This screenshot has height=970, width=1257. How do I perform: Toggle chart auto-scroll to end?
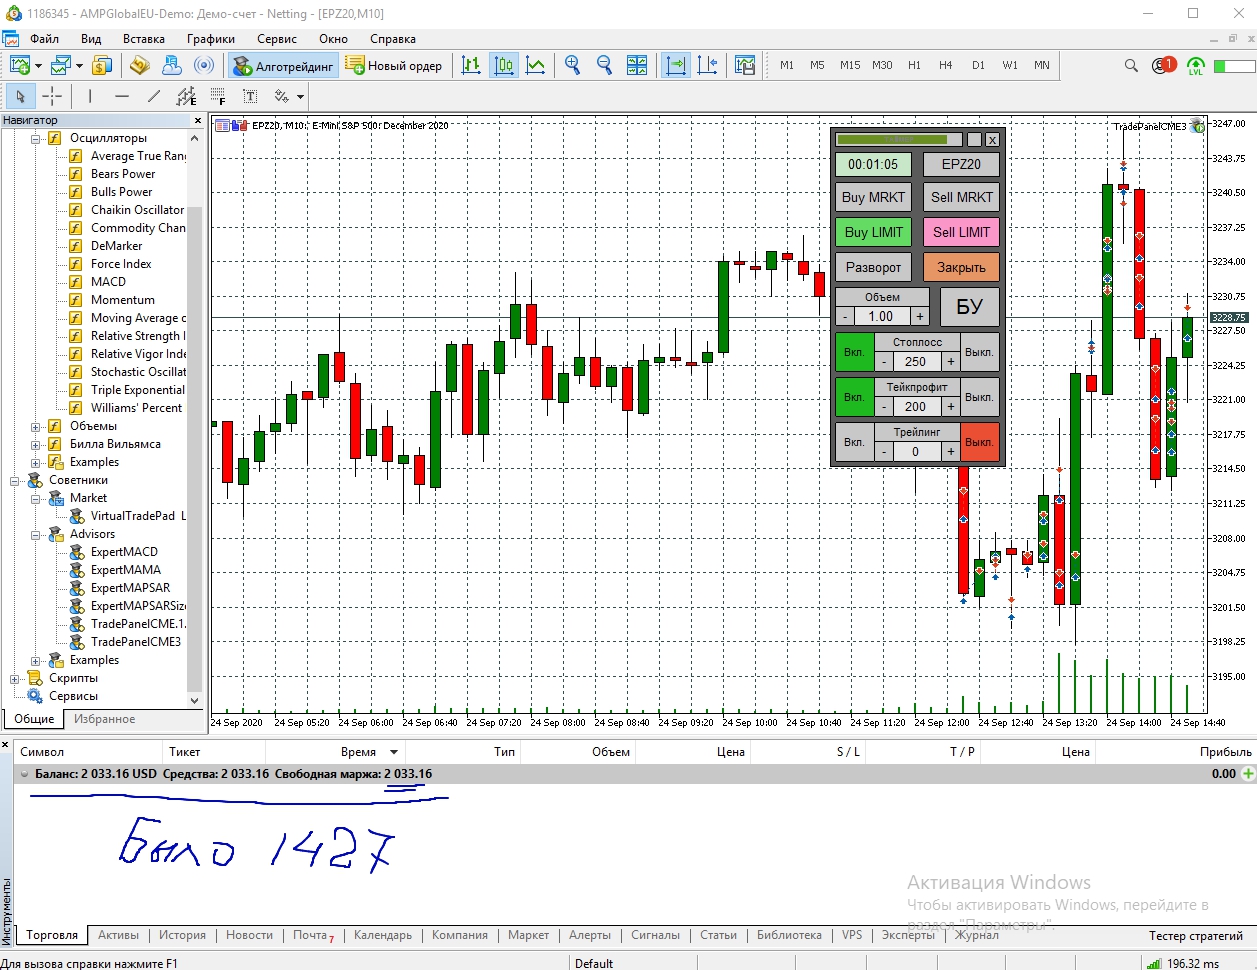pos(676,65)
